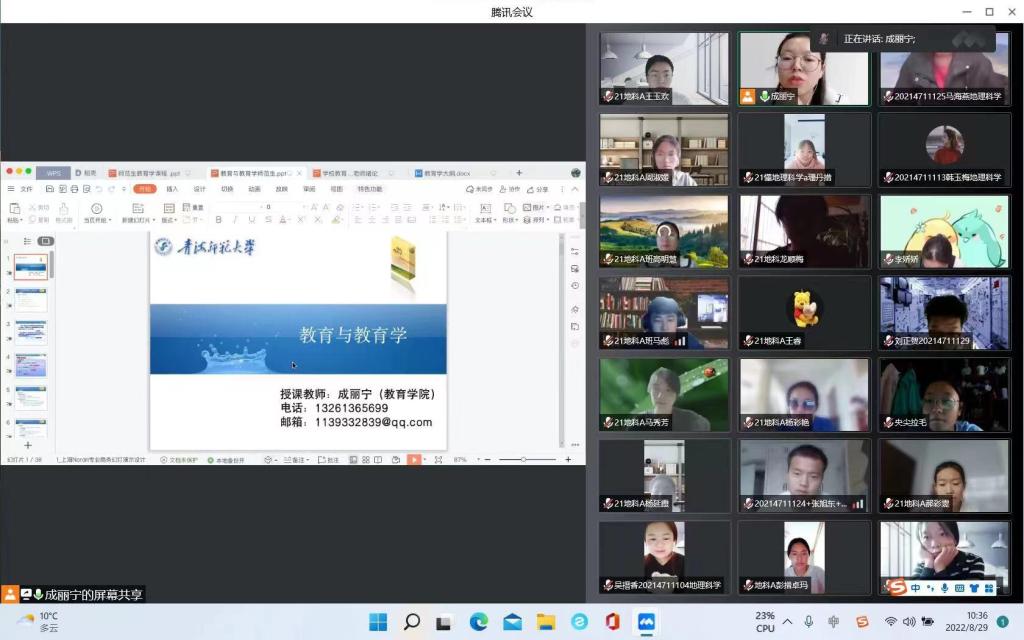Click the Undo arrow in WPS toolbar

(99, 189)
